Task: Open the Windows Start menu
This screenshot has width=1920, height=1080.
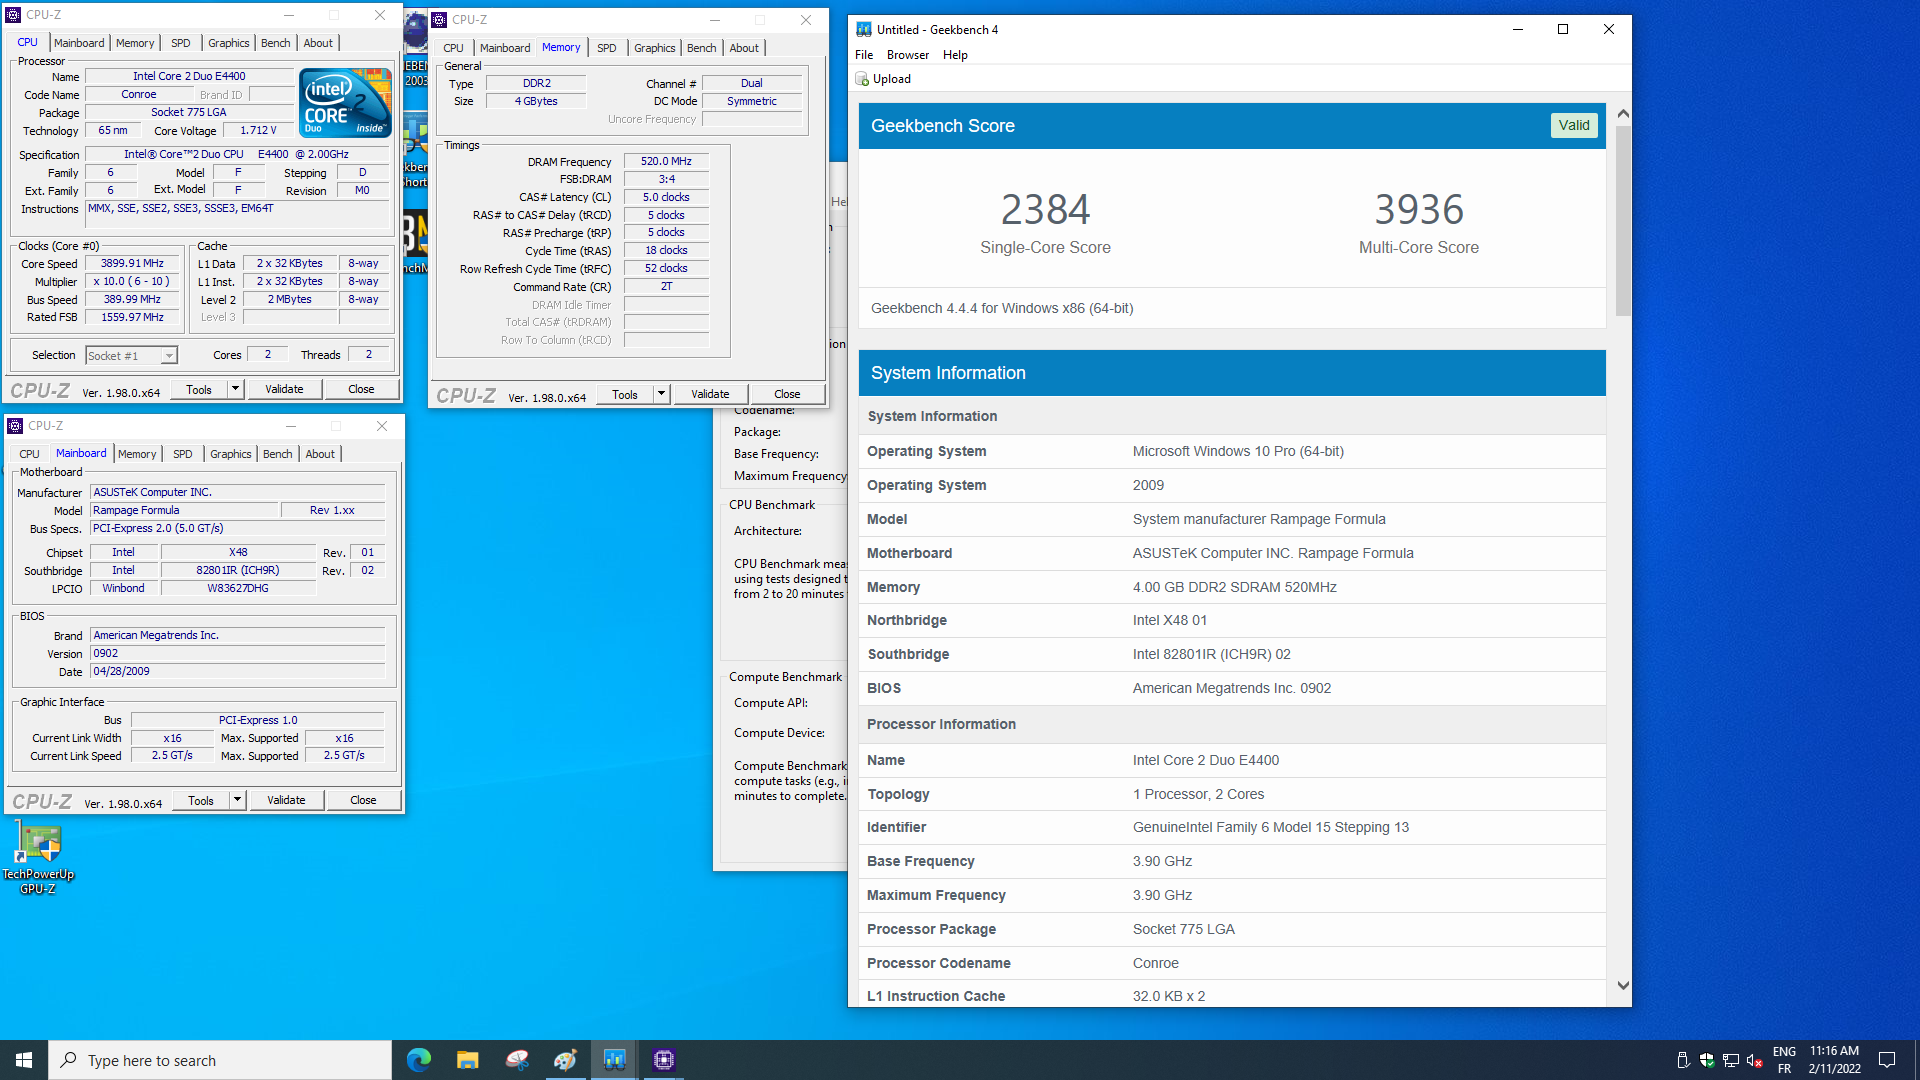Action: 24,1060
